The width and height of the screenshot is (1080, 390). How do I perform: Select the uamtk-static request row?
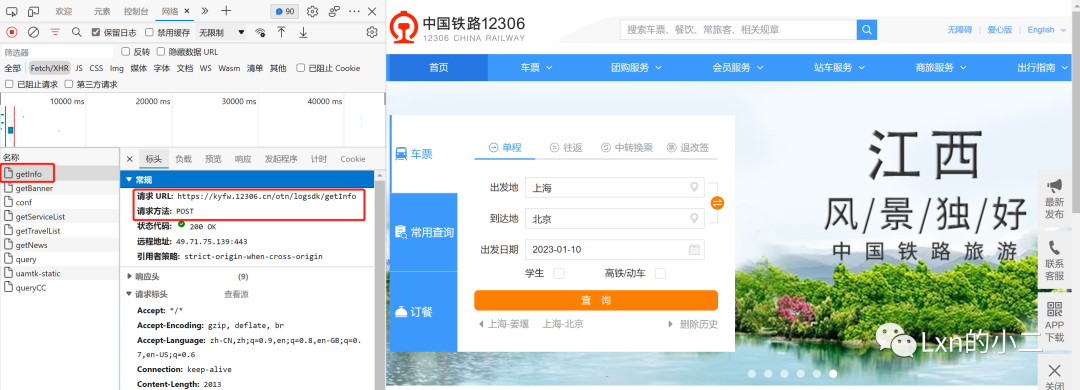(x=59, y=274)
